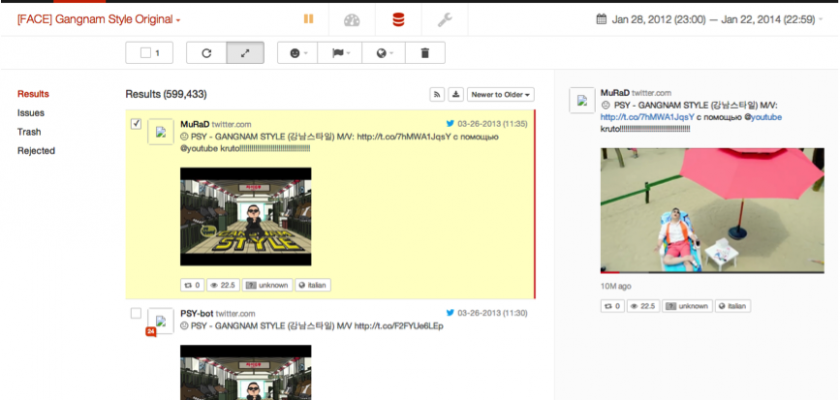This screenshot has width=840, height=400.
Task: Open the wrench settings icon
Action: 445,20
